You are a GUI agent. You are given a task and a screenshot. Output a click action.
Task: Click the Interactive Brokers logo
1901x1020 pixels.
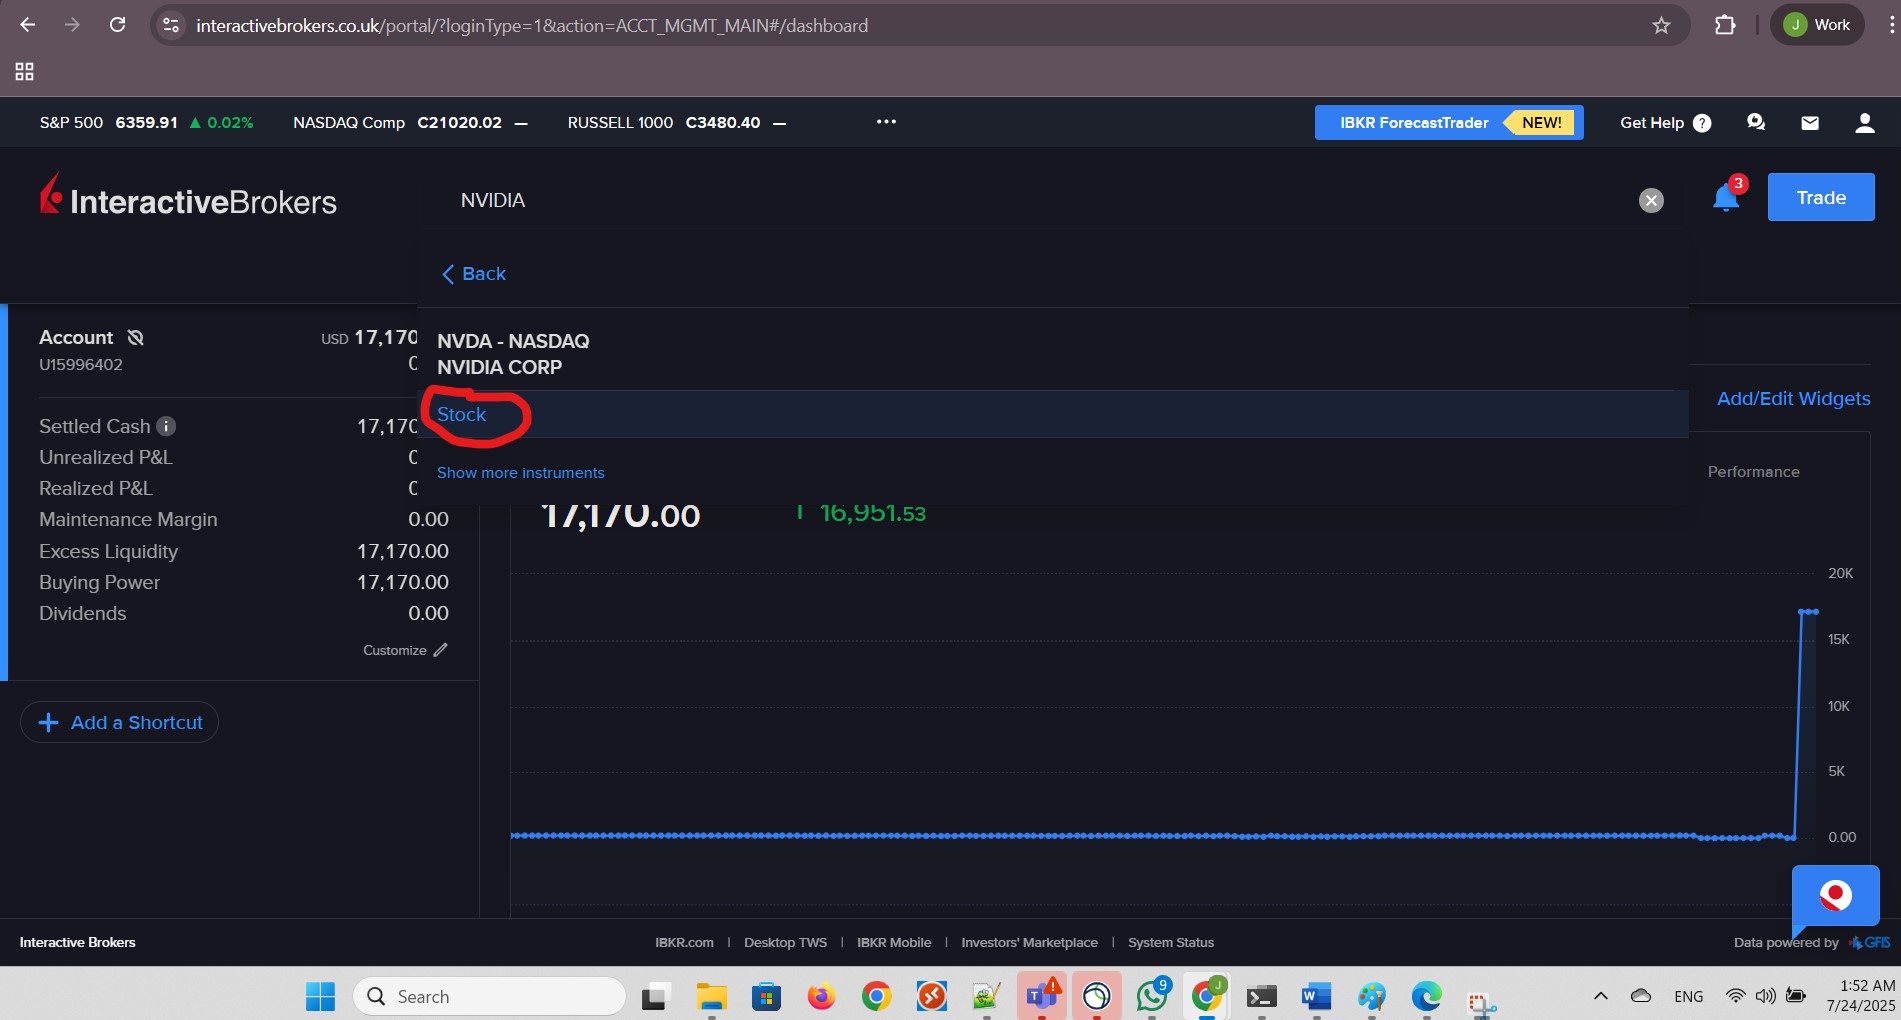click(x=188, y=196)
